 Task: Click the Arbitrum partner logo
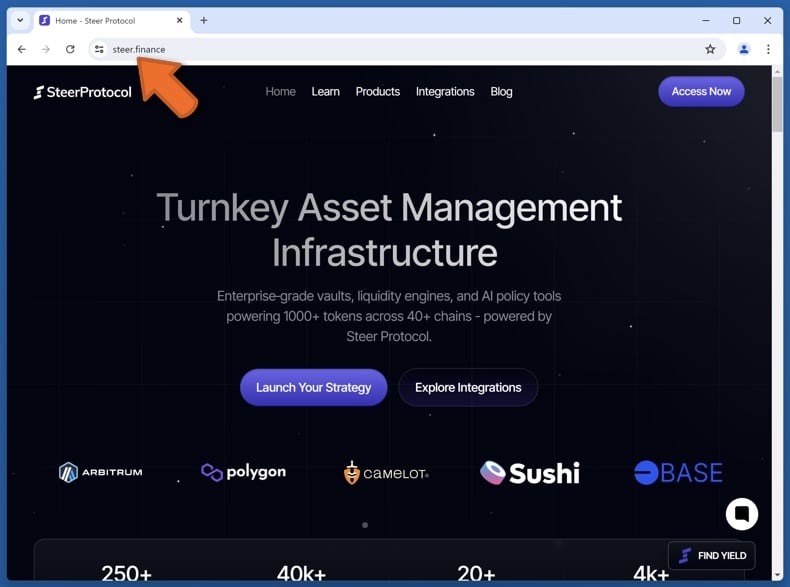101,473
